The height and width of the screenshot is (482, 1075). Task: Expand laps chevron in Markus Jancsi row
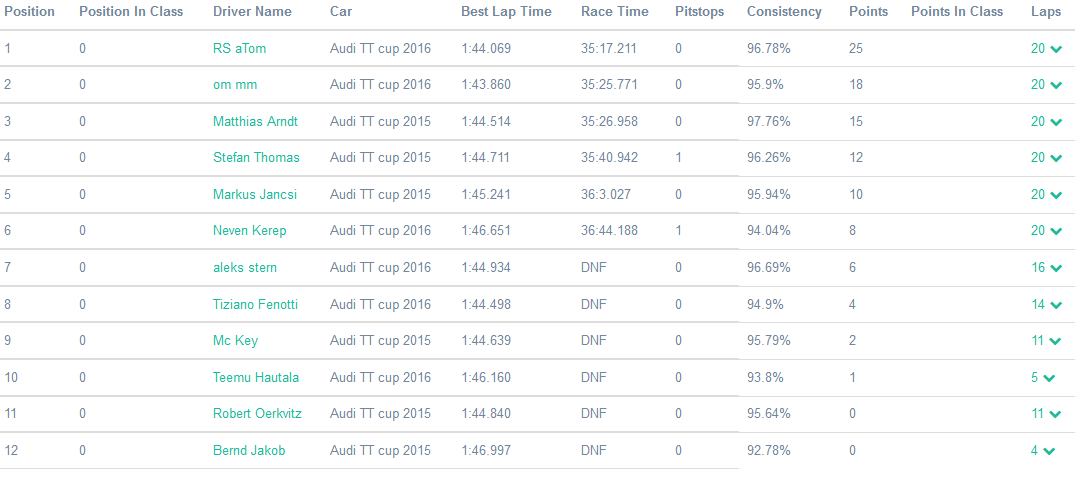(x=1056, y=195)
